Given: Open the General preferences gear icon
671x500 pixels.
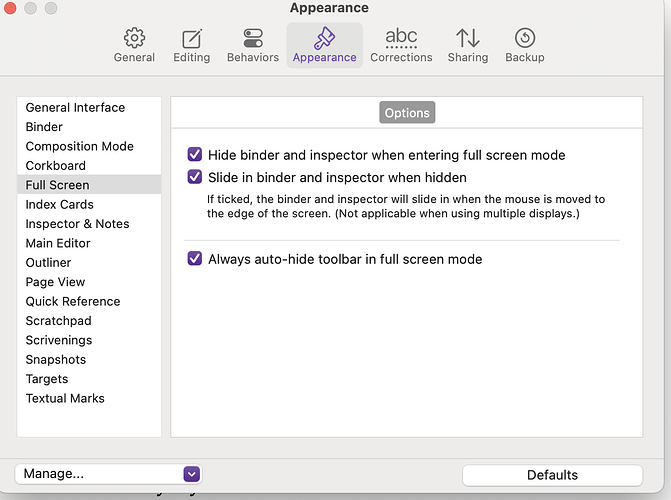Looking at the screenshot, I should pos(134,39).
